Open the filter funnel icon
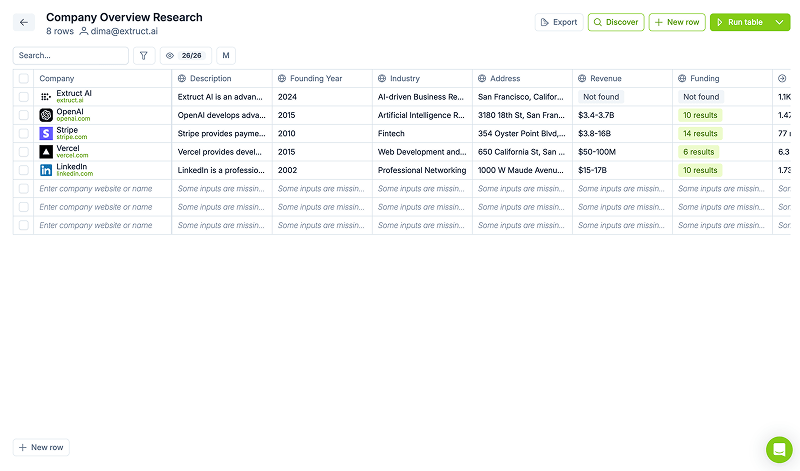 (144, 56)
